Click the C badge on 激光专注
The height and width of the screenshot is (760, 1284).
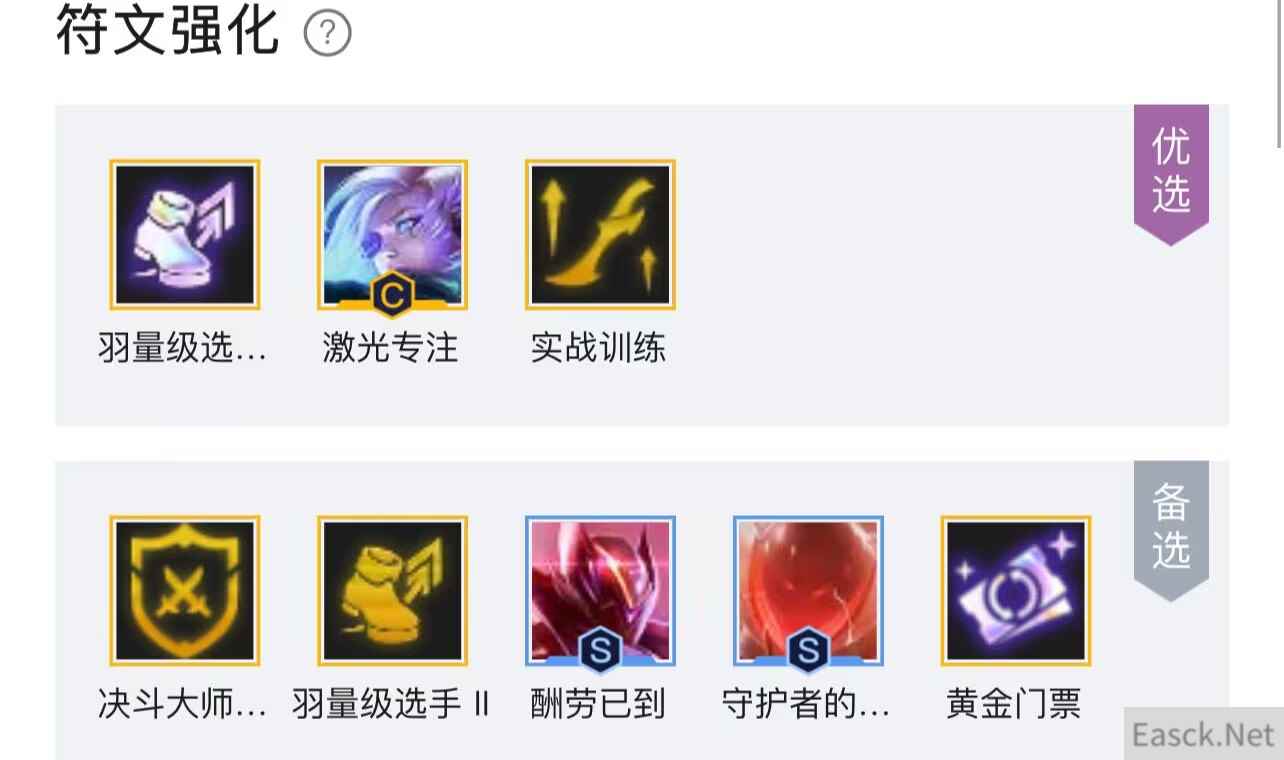[392, 296]
